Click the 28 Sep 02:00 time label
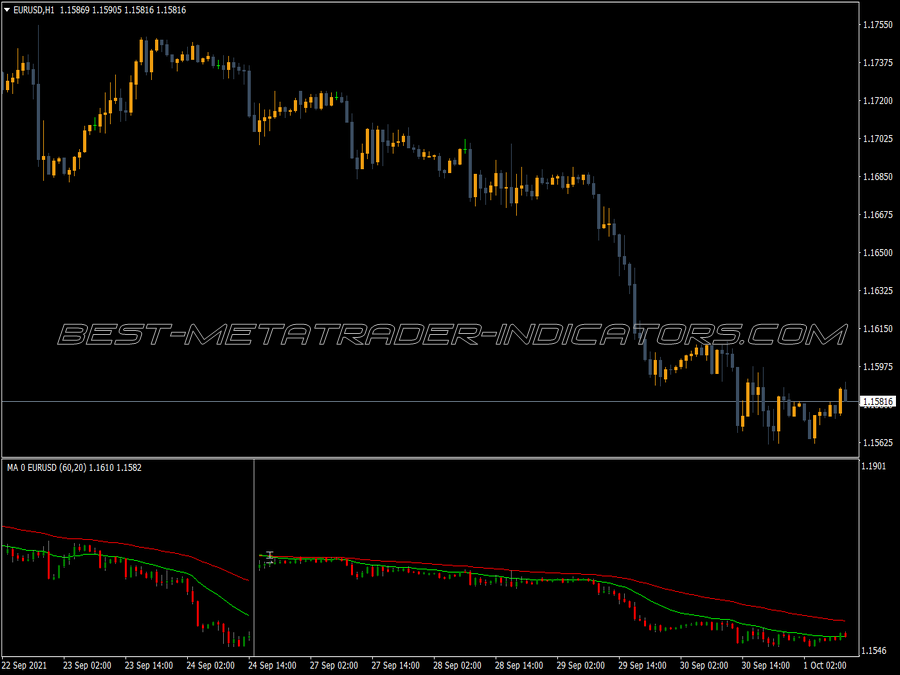 tap(457, 665)
